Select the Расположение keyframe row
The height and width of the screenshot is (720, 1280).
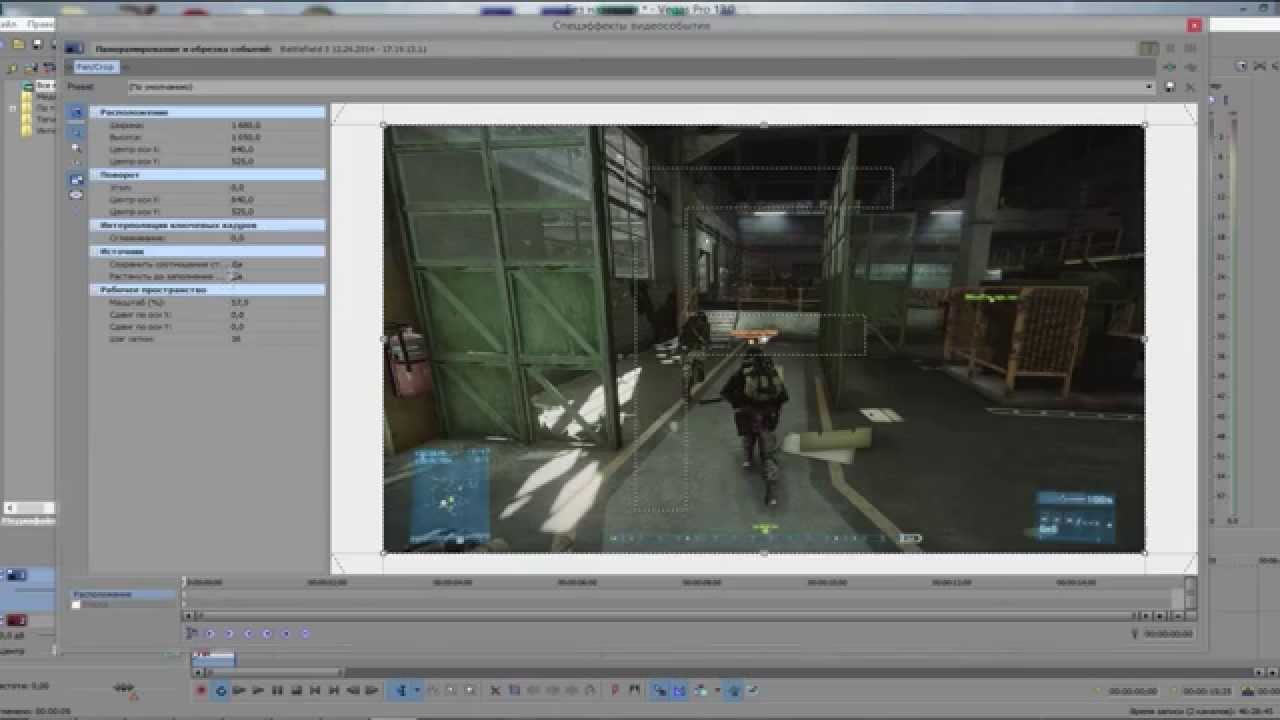pyautogui.click(x=122, y=594)
